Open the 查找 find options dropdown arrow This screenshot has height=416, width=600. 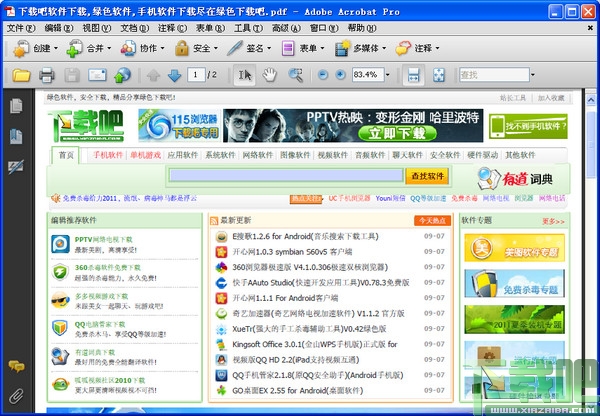coord(533,75)
